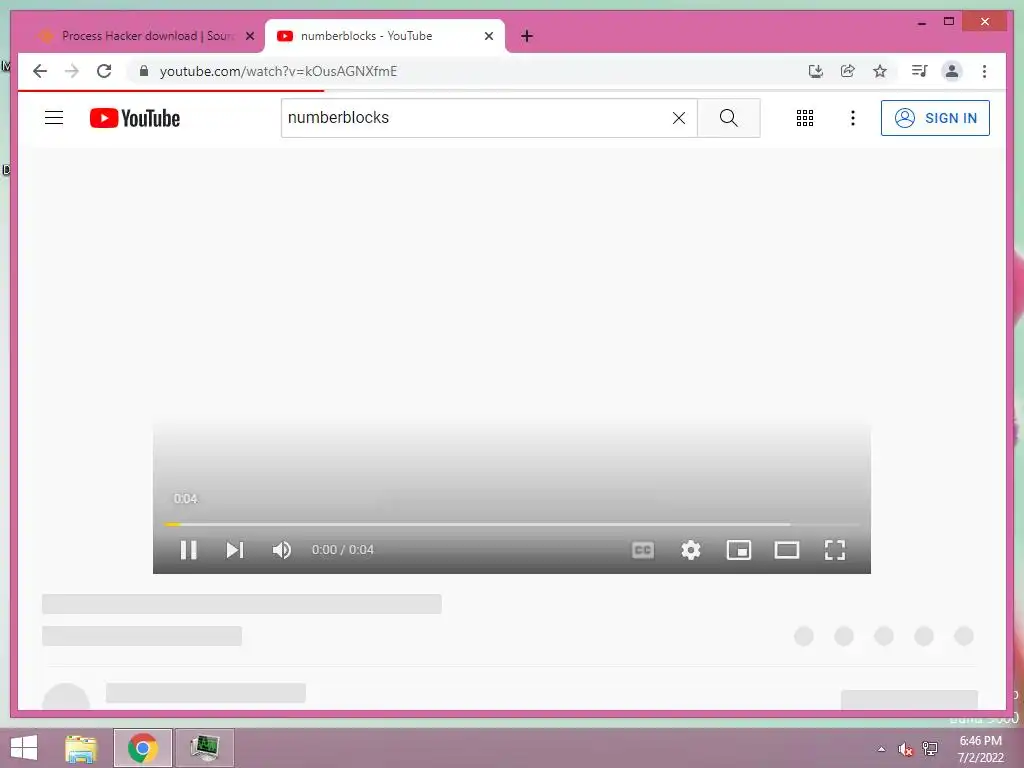Close the Process Hacker download tab
The width and height of the screenshot is (1024, 768).
(249, 36)
